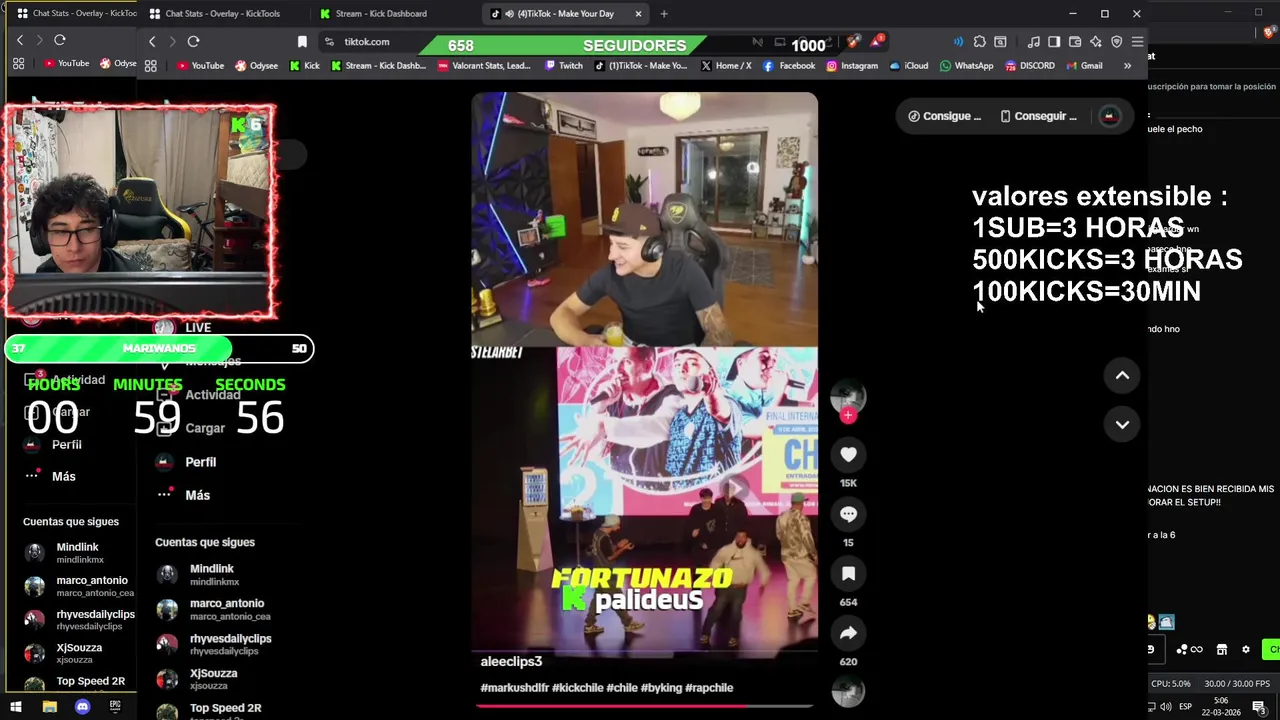Open the apps grid in bookmarks bar
Screen dimensions: 1280x720
click(151, 66)
